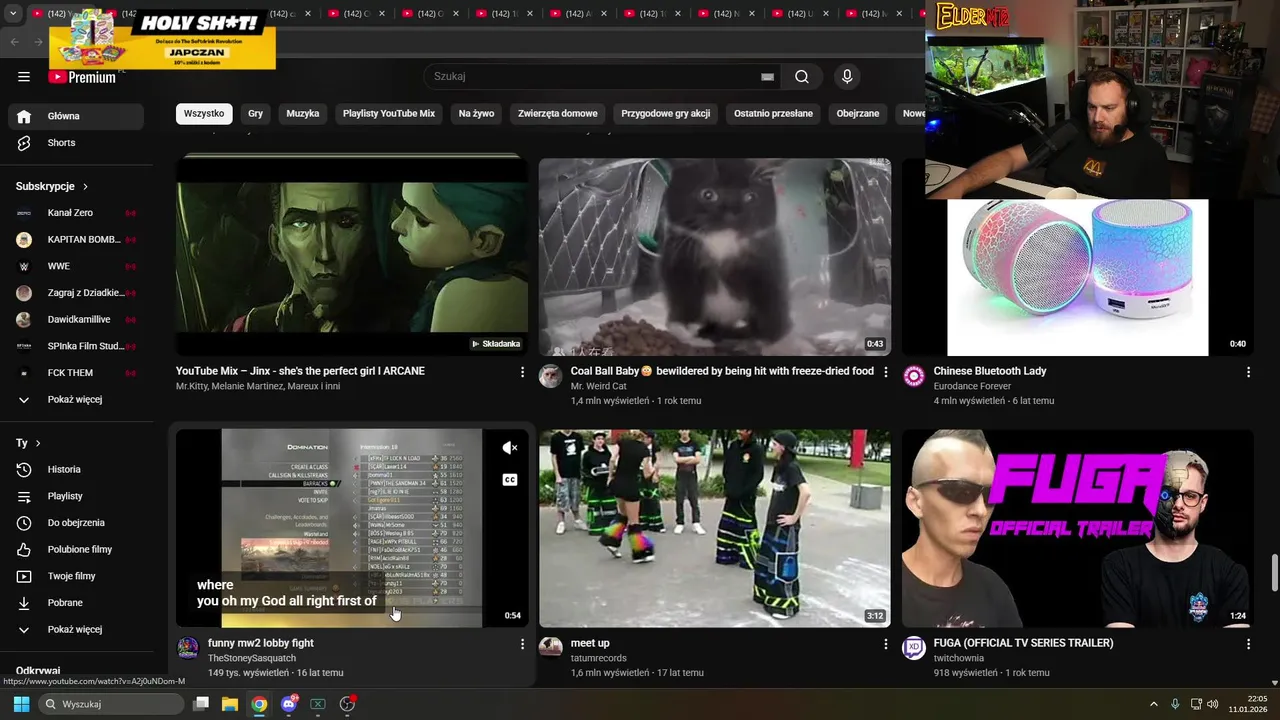Open SPInka Film Stud... subscription channel
This screenshot has width=1280, height=720.
point(76,346)
